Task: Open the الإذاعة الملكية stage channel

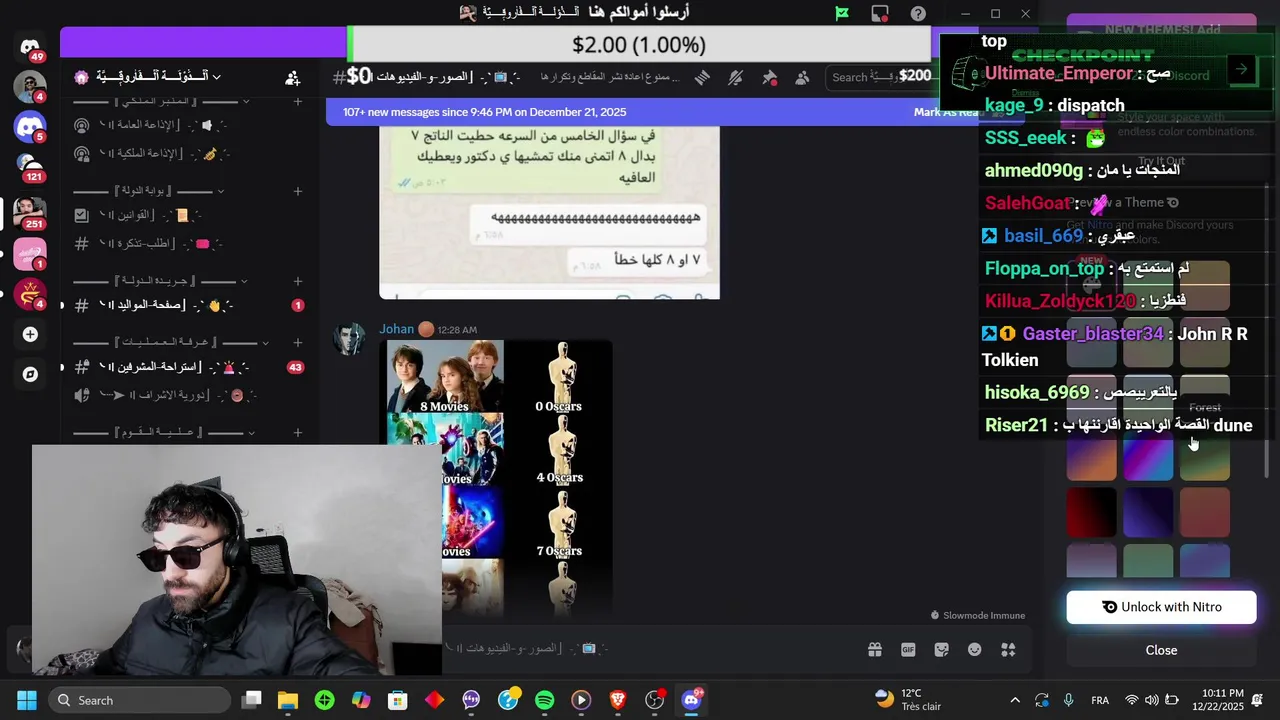Action: point(189,154)
